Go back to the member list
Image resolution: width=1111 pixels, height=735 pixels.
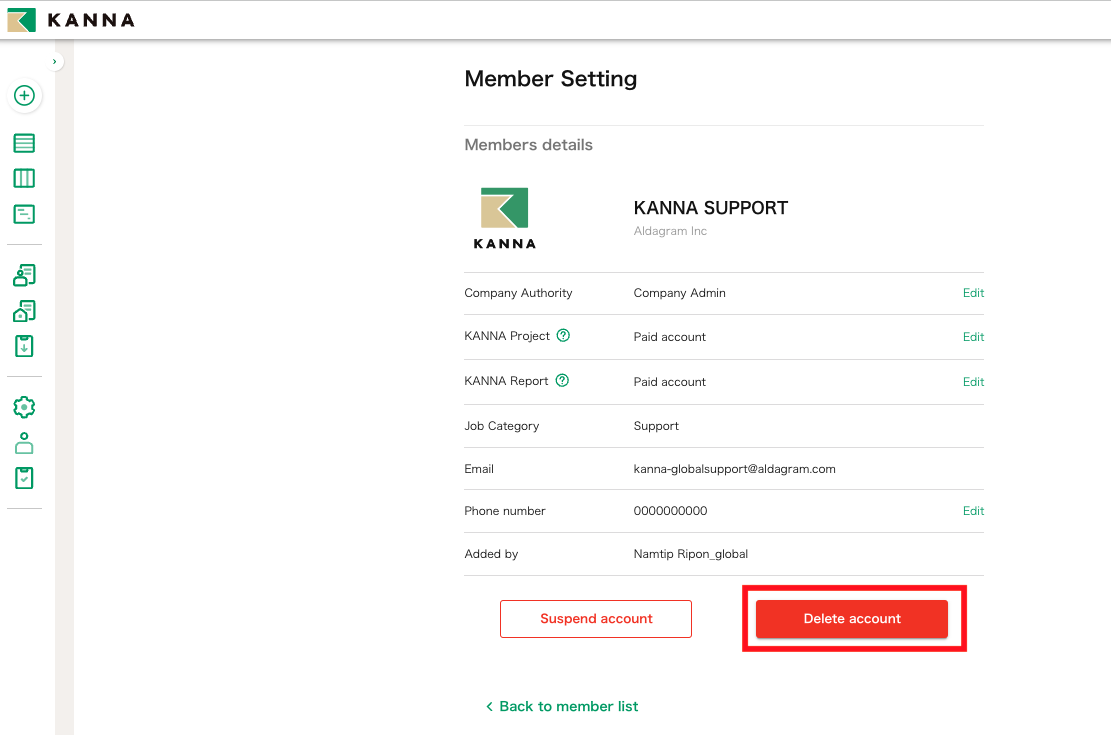point(562,706)
